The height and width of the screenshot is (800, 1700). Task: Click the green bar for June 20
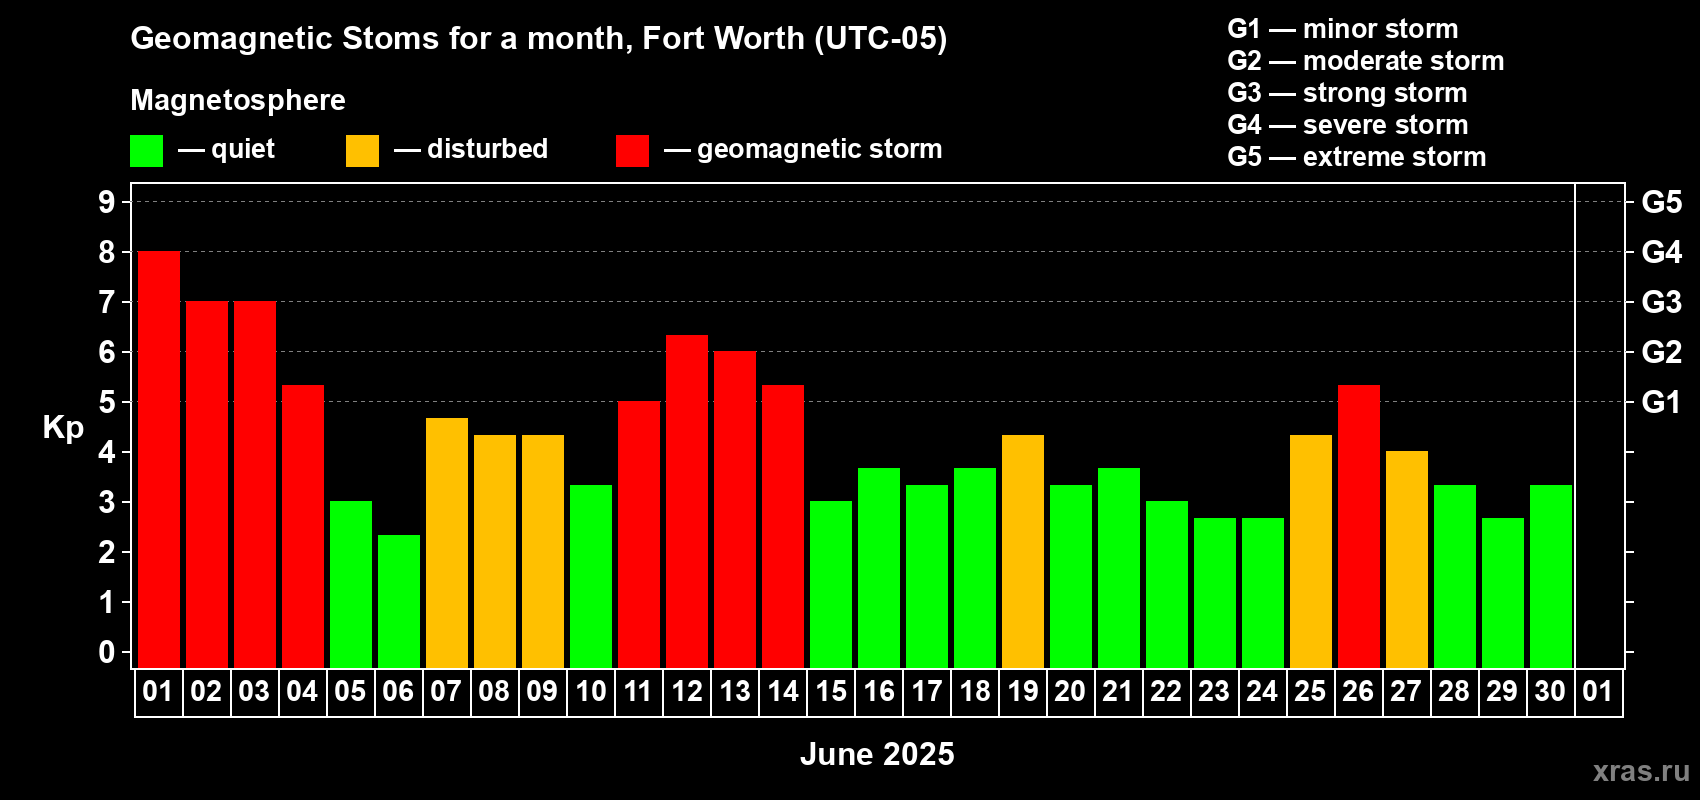pos(1071,576)
